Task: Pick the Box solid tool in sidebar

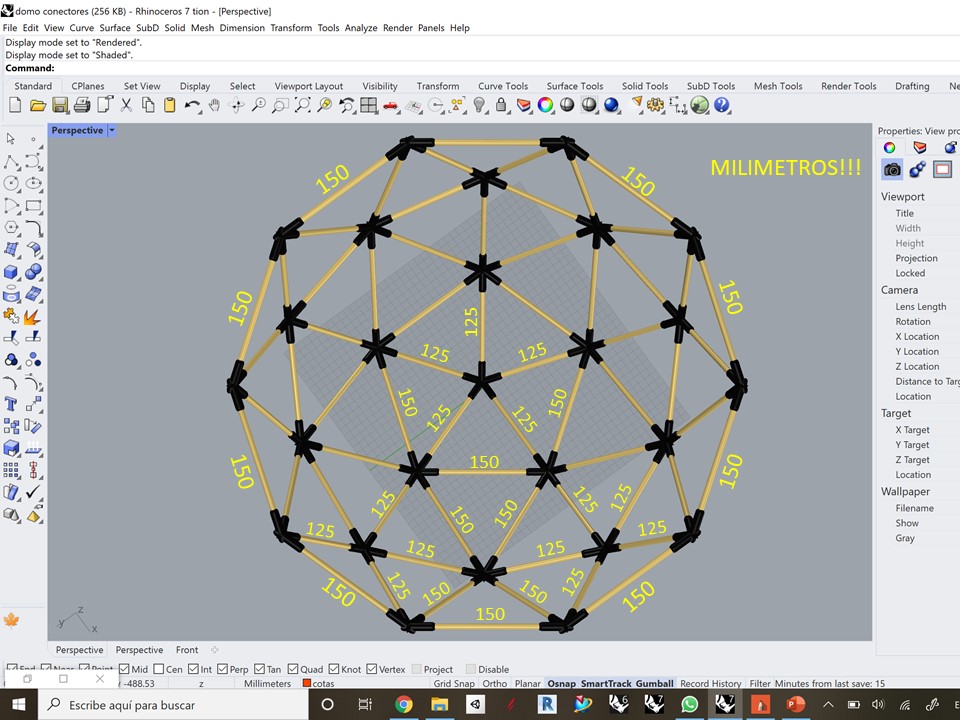Action: pos(11,271)
